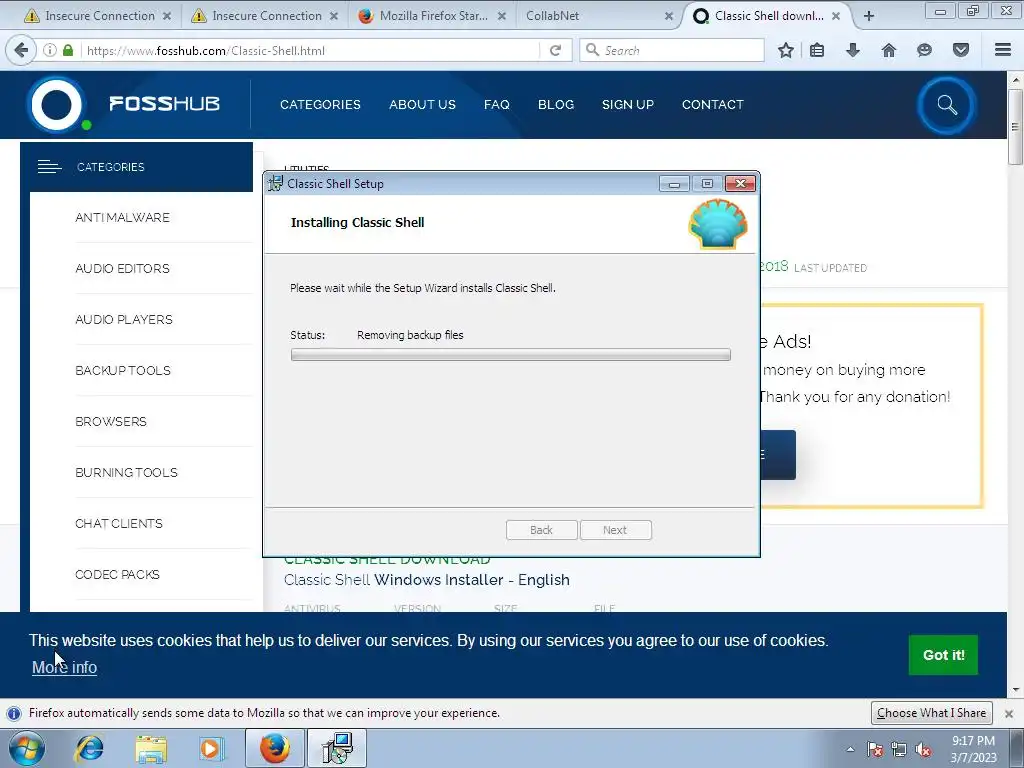Click the Categories hamburger lines icon
Screen dimensions: 1024x768
(50, 167)
